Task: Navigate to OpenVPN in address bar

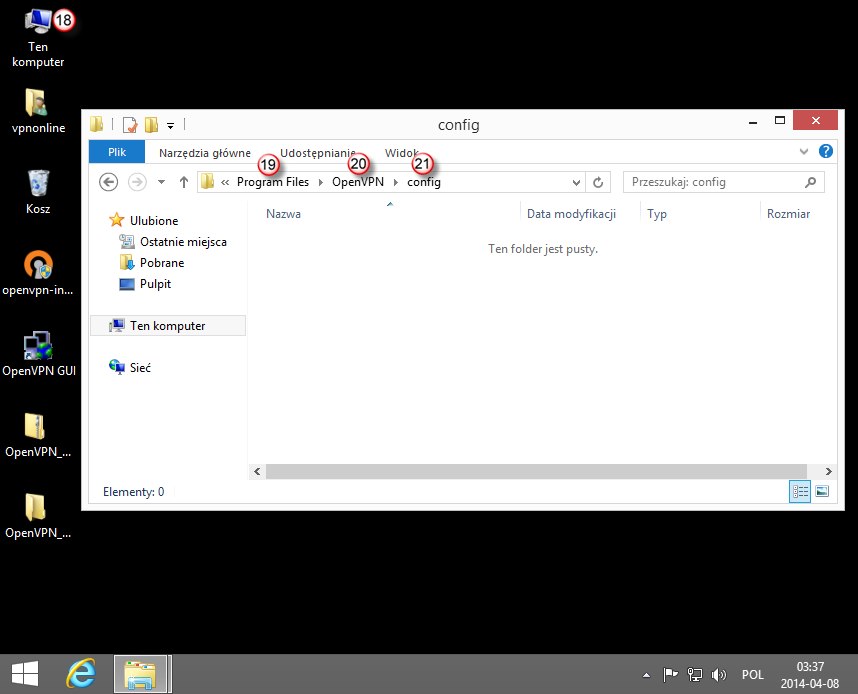Action: click(358, 182)
